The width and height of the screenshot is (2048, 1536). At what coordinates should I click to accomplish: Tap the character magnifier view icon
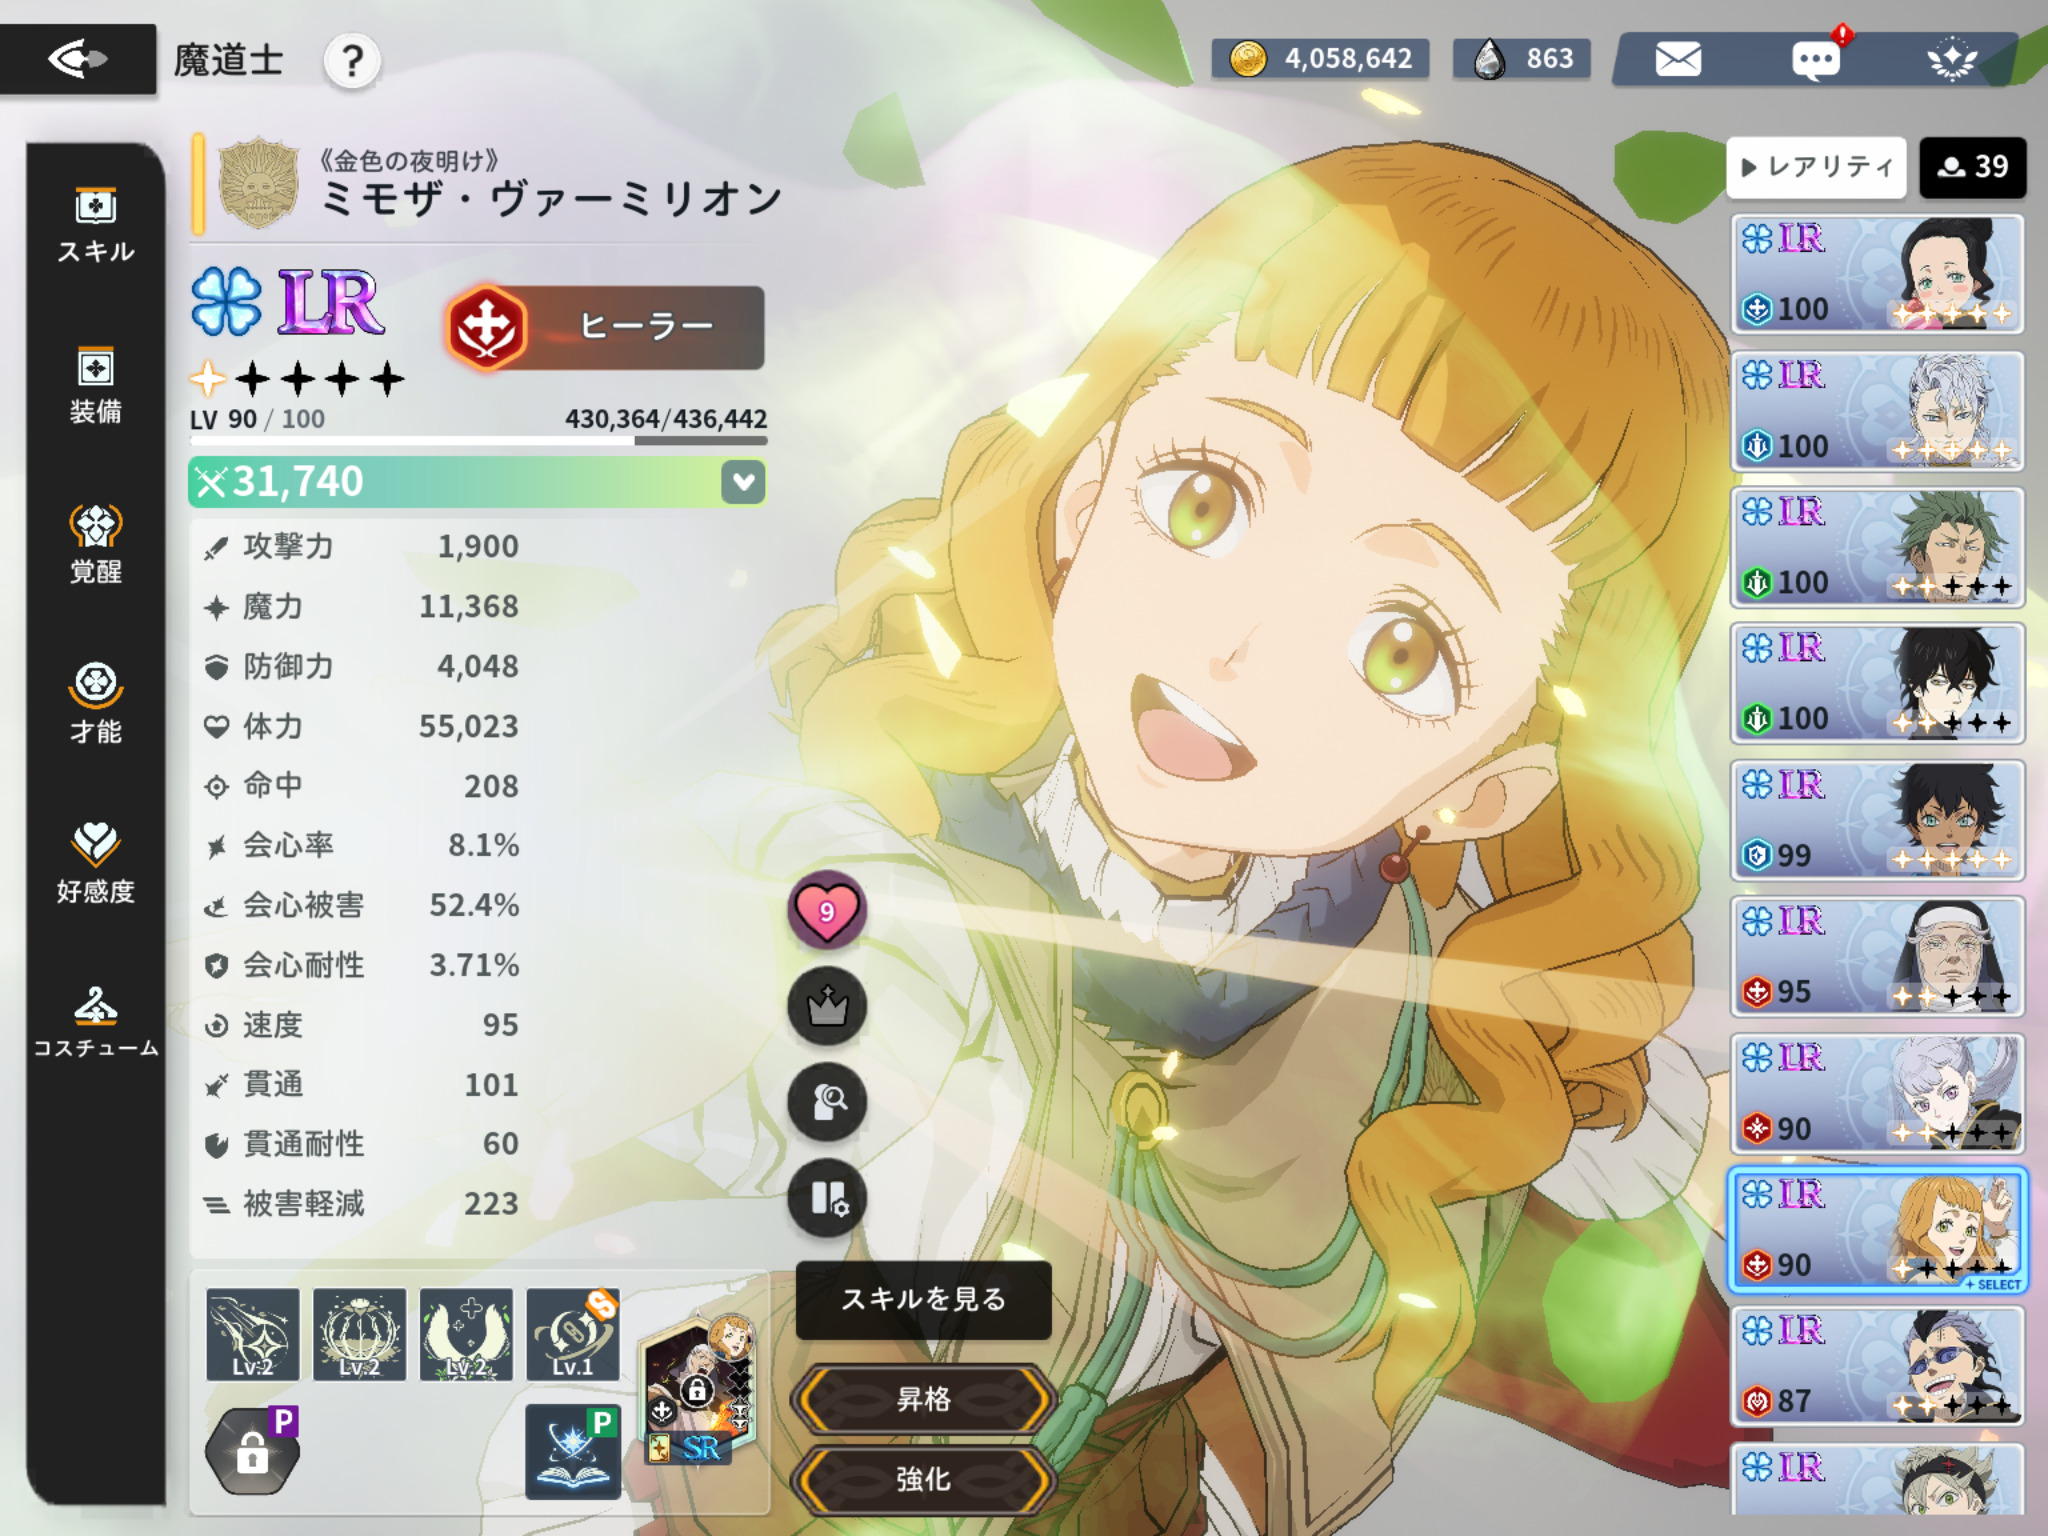(827, 1102)
